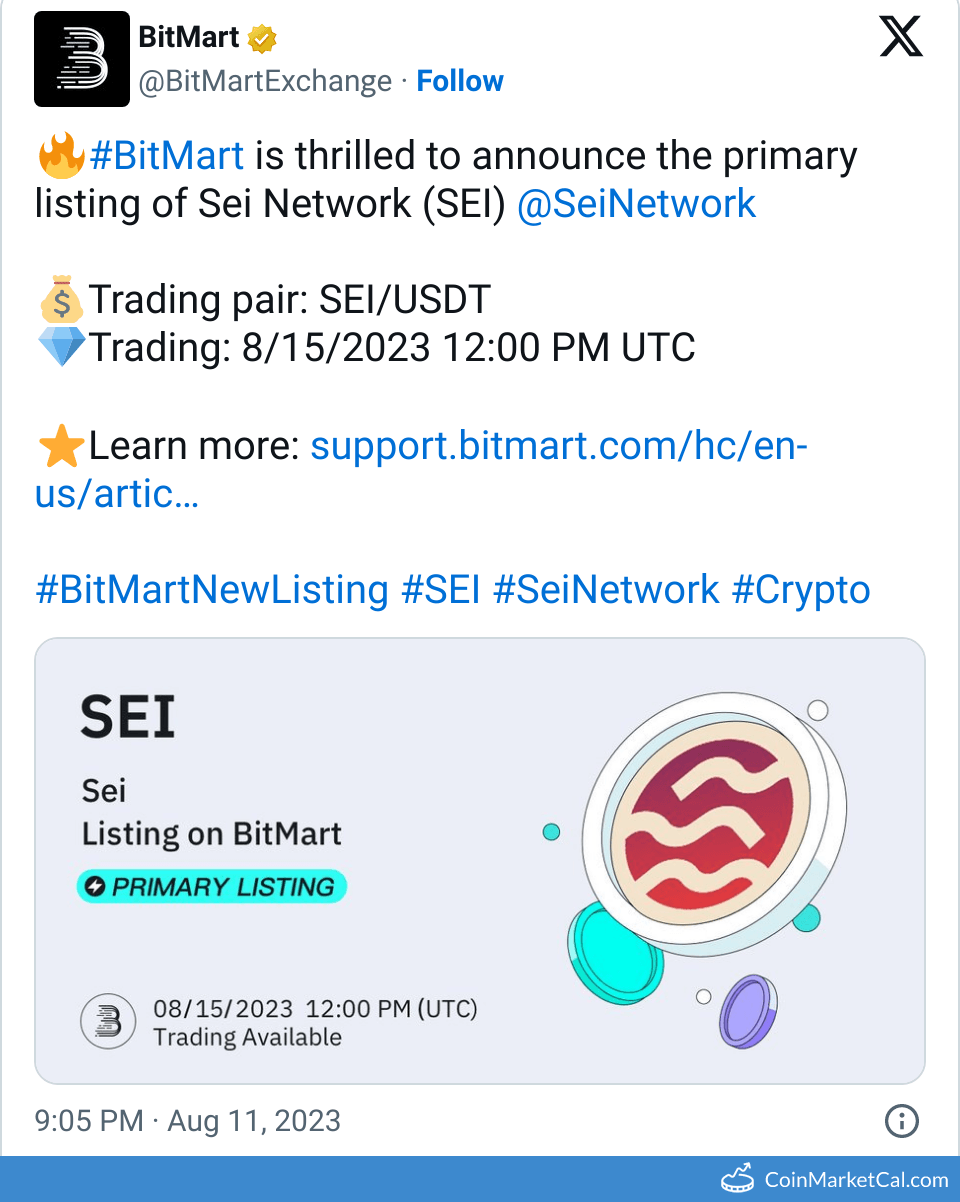
Task: Open the #Crypto hashtag
Action: (802, 589)
